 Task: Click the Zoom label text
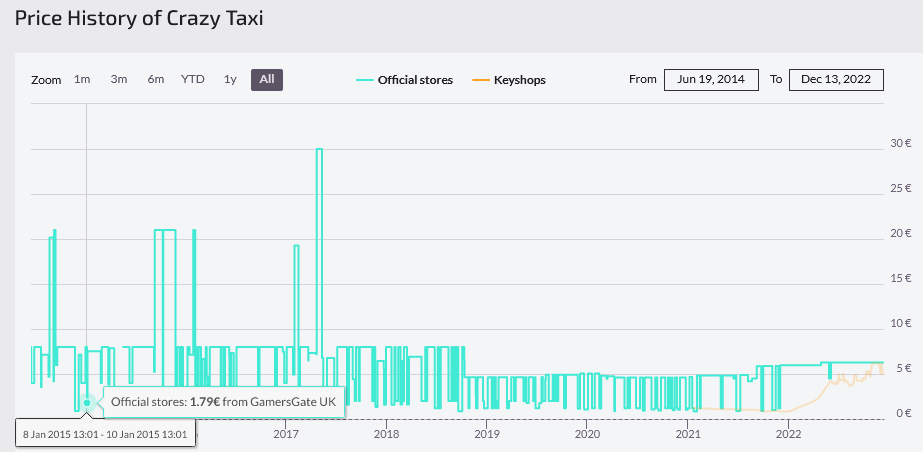(46, 80)
